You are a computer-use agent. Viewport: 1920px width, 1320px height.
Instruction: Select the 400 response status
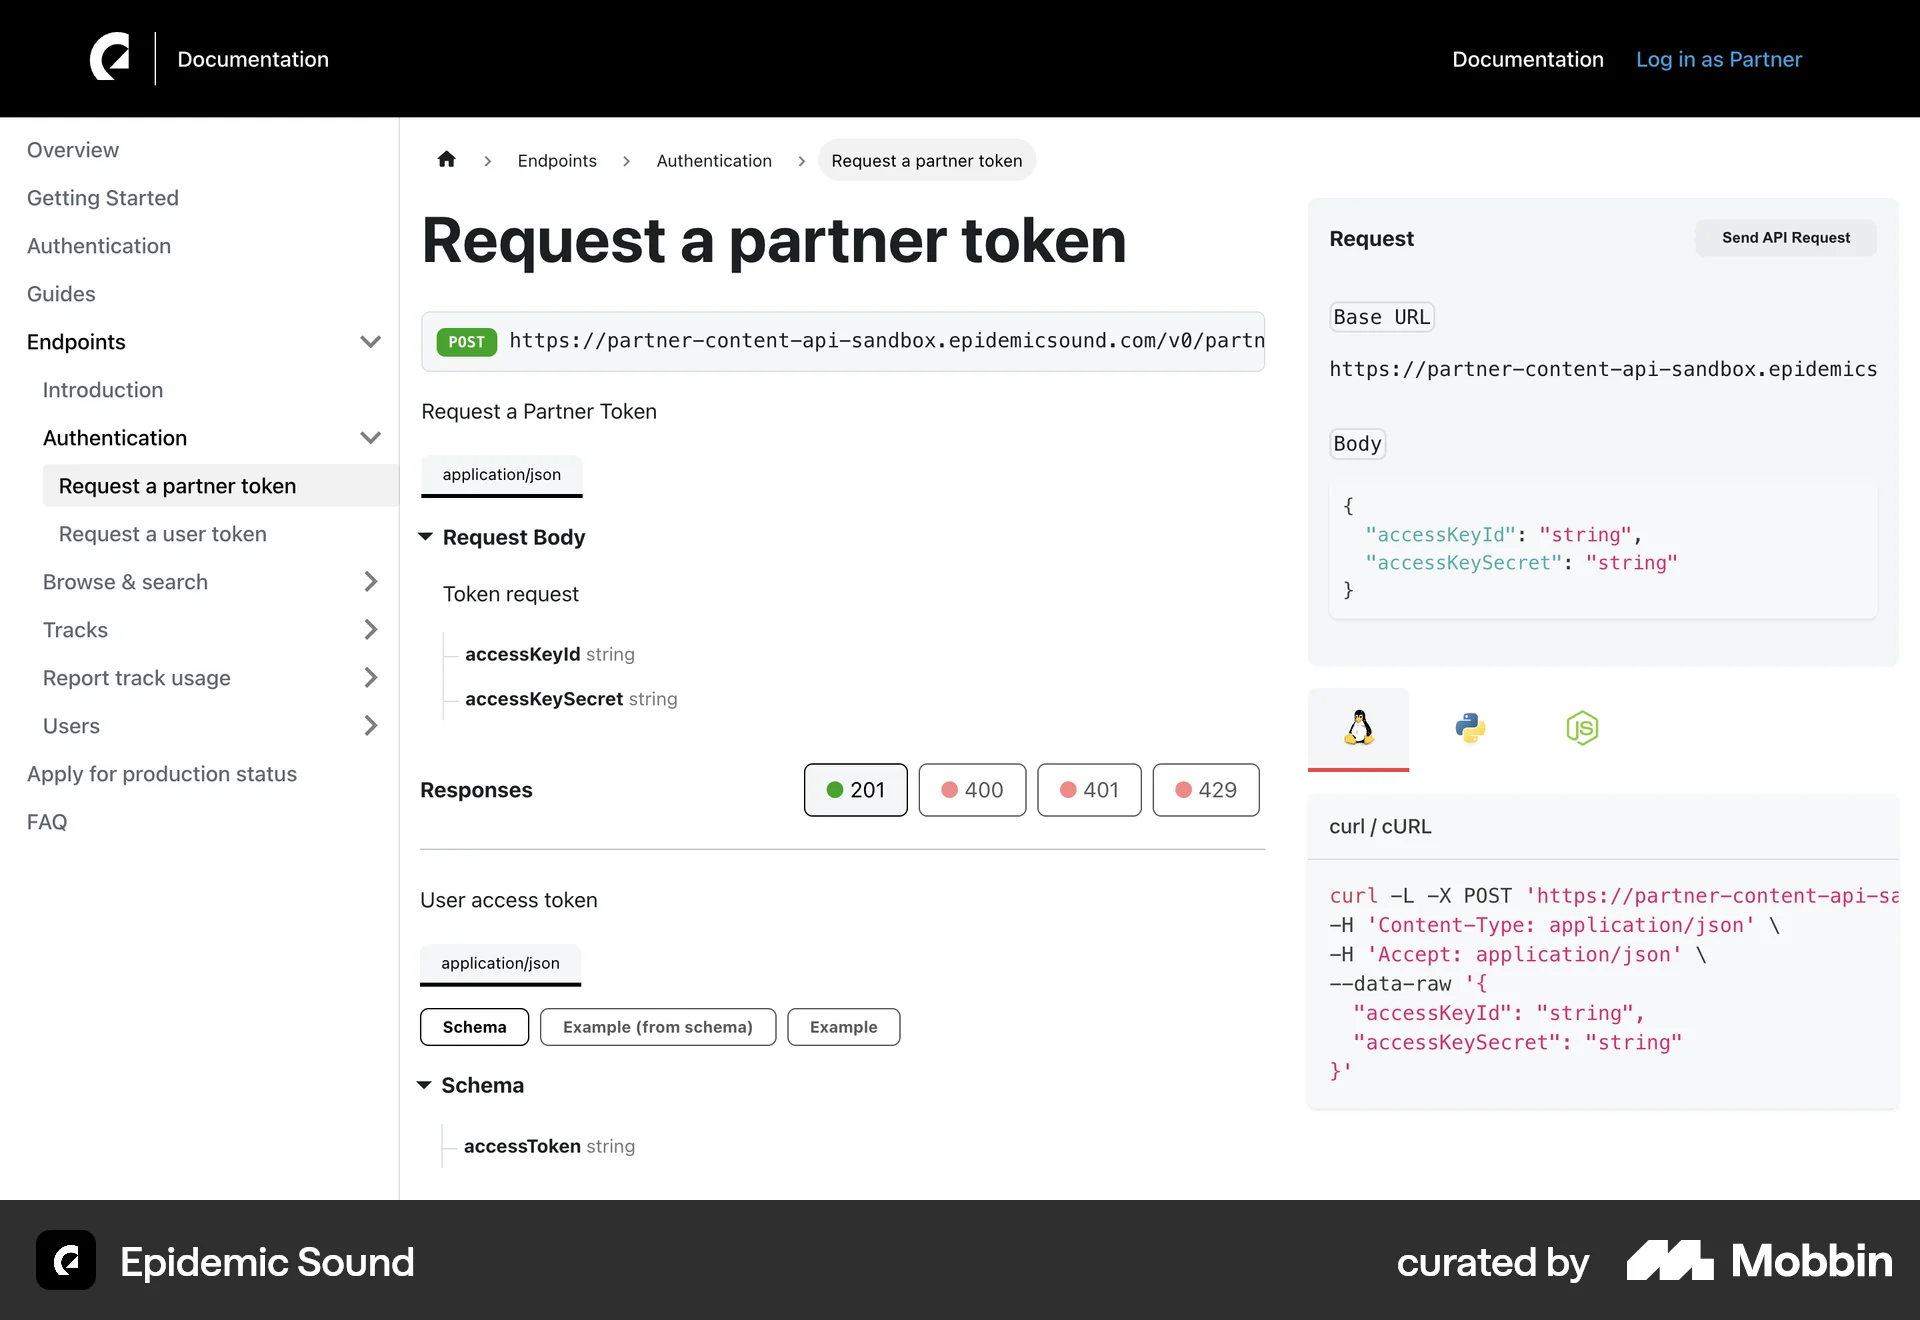(972, 789)
